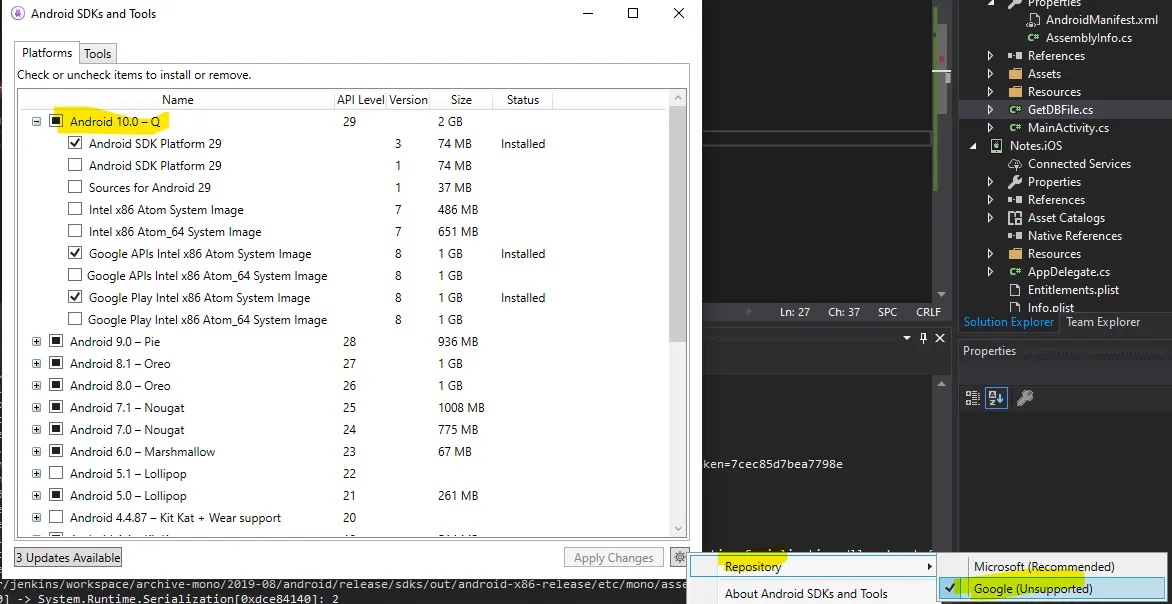Click the pin icon on the output panel
Viewport: 1172px width, 604px height.
pyautogui.click(x=923, y=338)
